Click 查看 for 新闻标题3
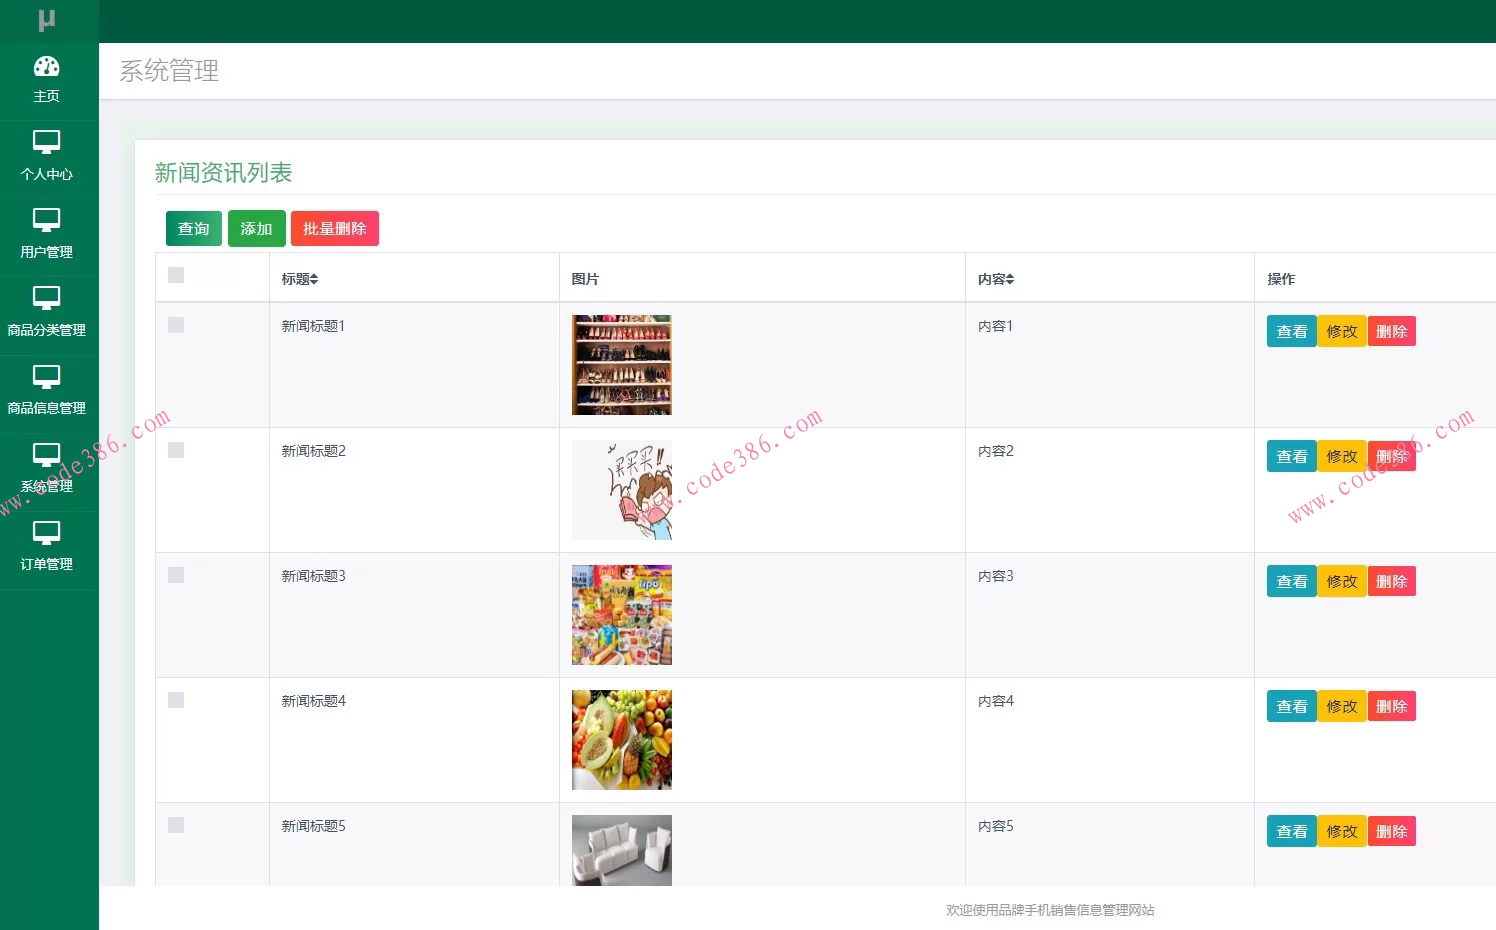Viewport: 1496px width, 930px height. [x=1292, y=581]
